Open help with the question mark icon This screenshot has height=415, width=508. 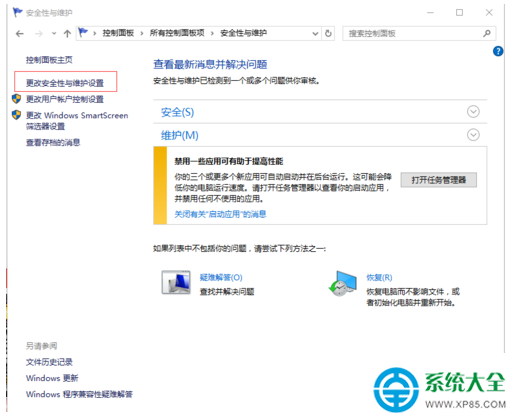(x=498, y=51)
